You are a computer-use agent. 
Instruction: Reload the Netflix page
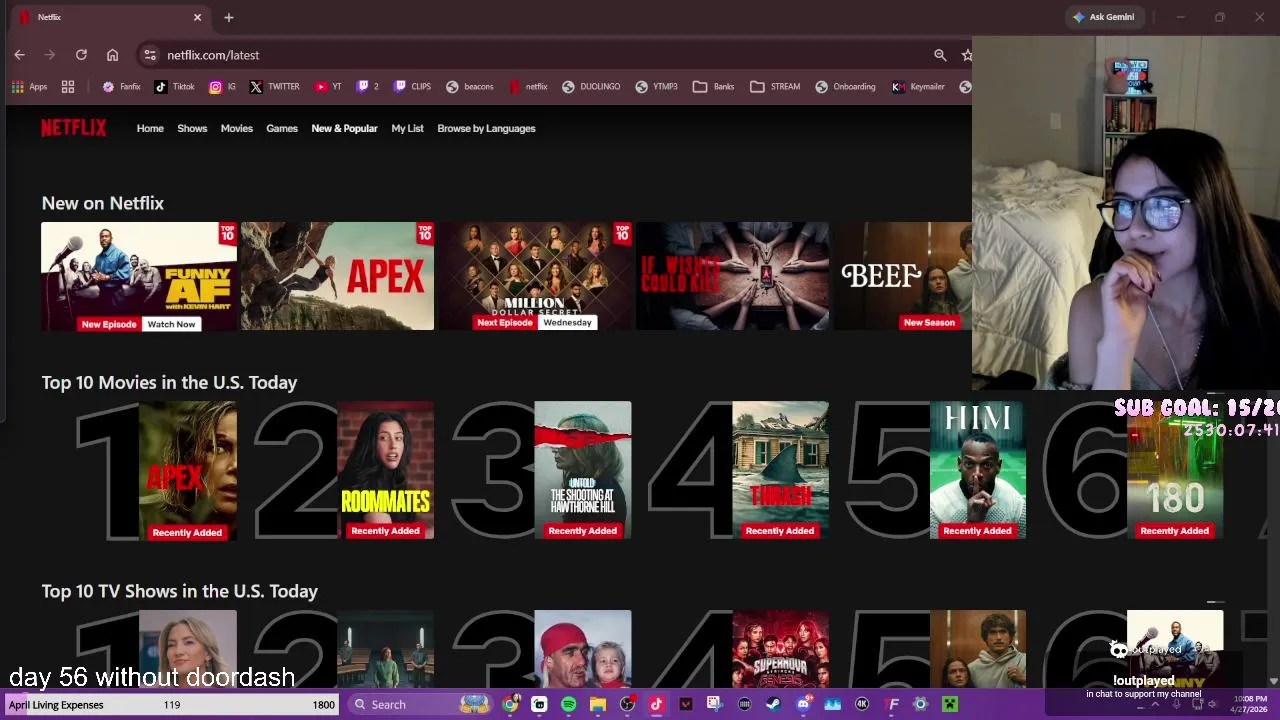pos(81,55)
